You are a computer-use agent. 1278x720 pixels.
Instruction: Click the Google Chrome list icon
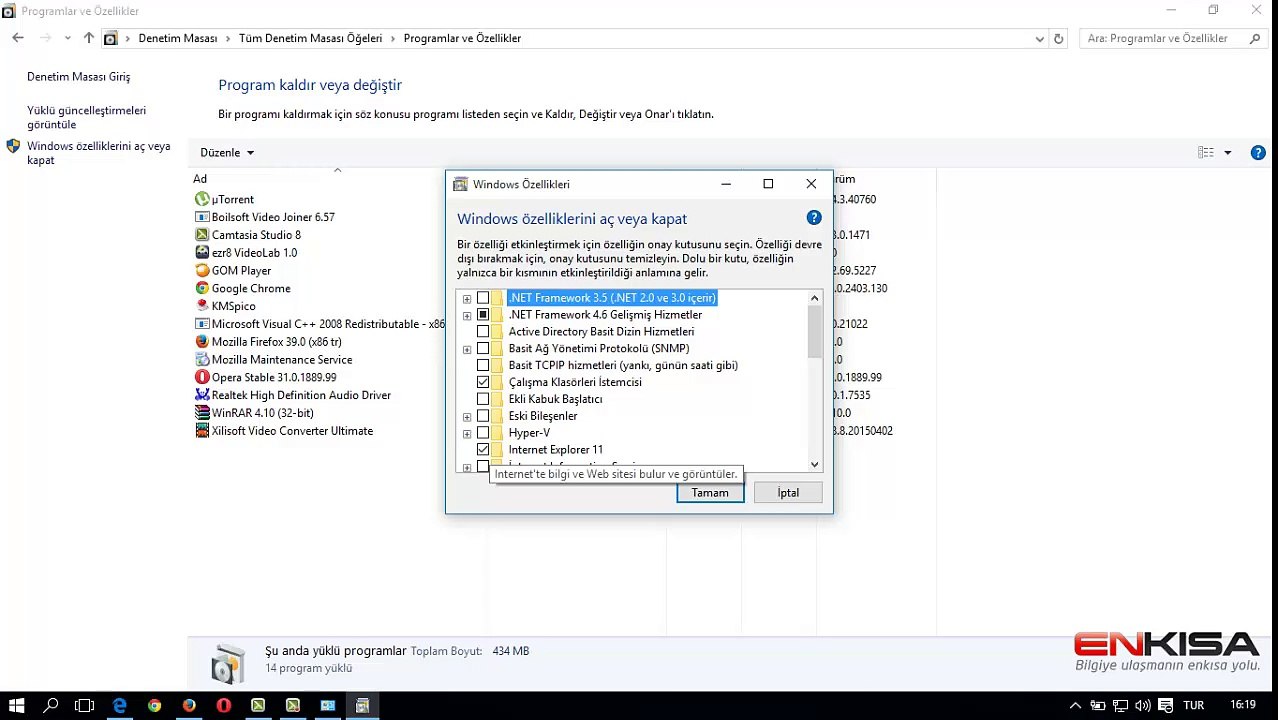tap(202, 288)
